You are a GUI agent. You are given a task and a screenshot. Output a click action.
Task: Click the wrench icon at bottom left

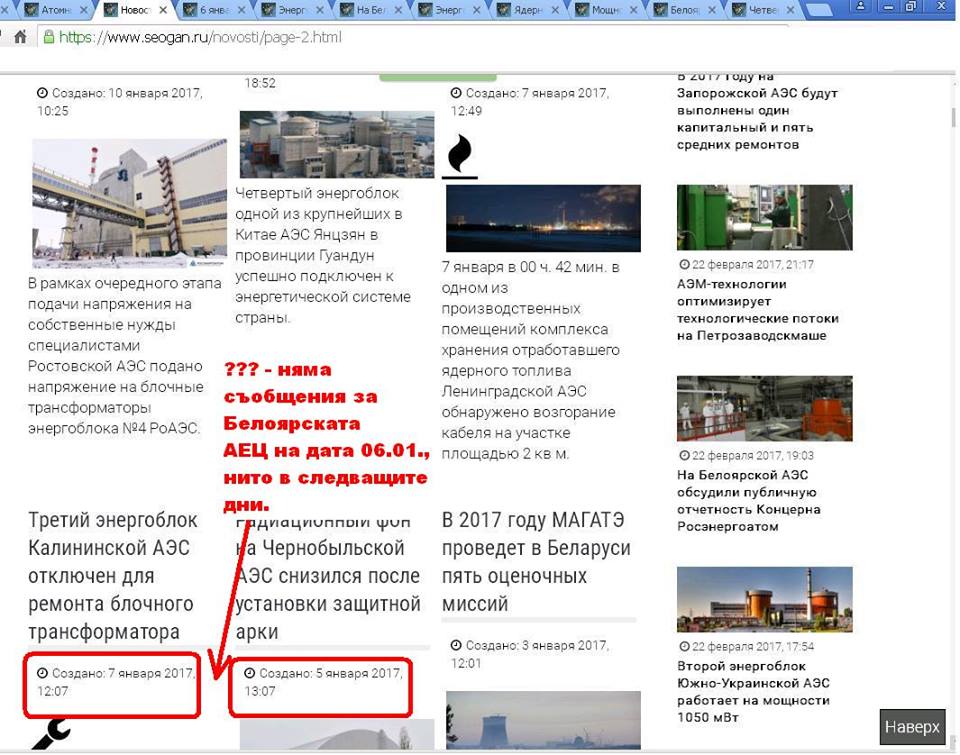pyautogui.click(x=50, y=734)
